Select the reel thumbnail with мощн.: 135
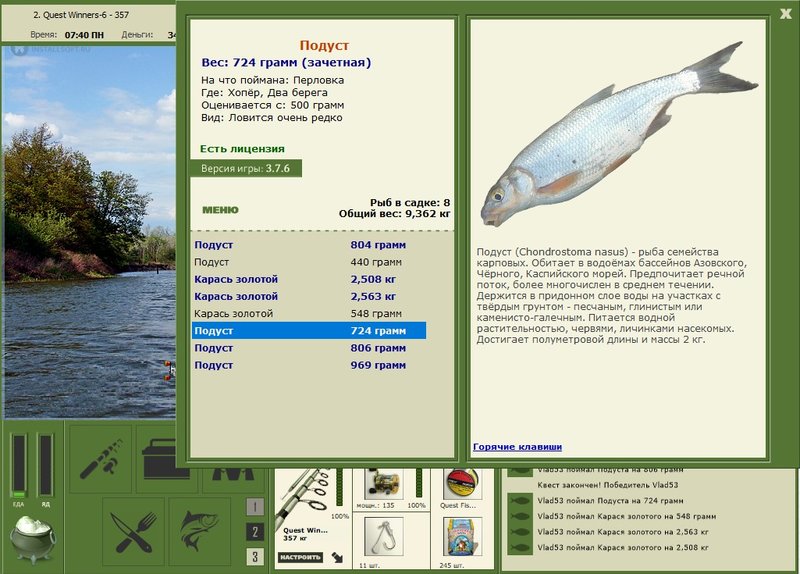 [x=384, y=484]
